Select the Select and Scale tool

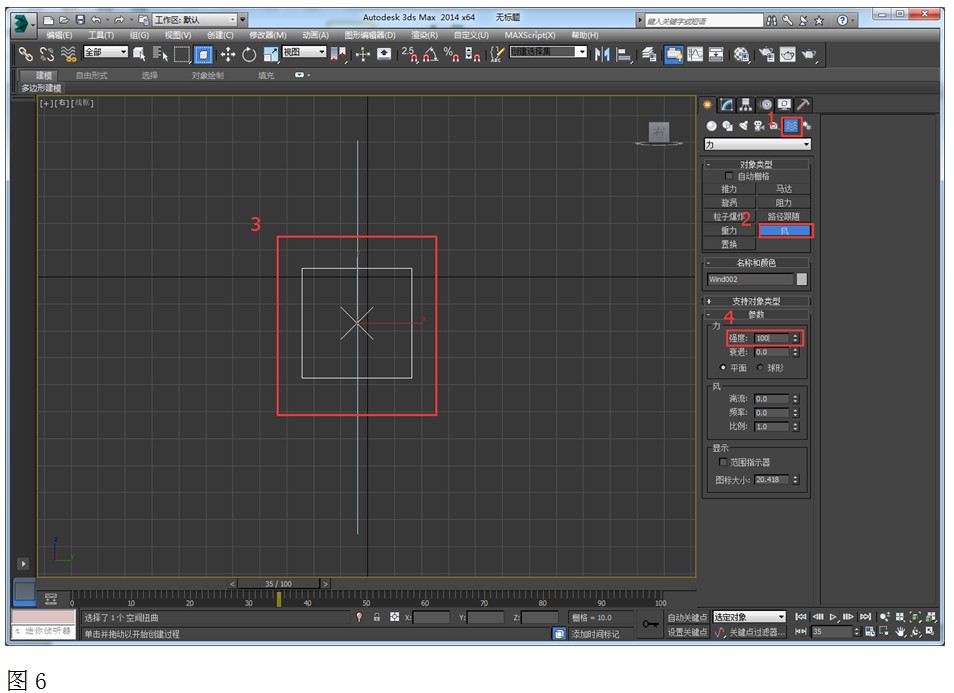click(270, 55)
